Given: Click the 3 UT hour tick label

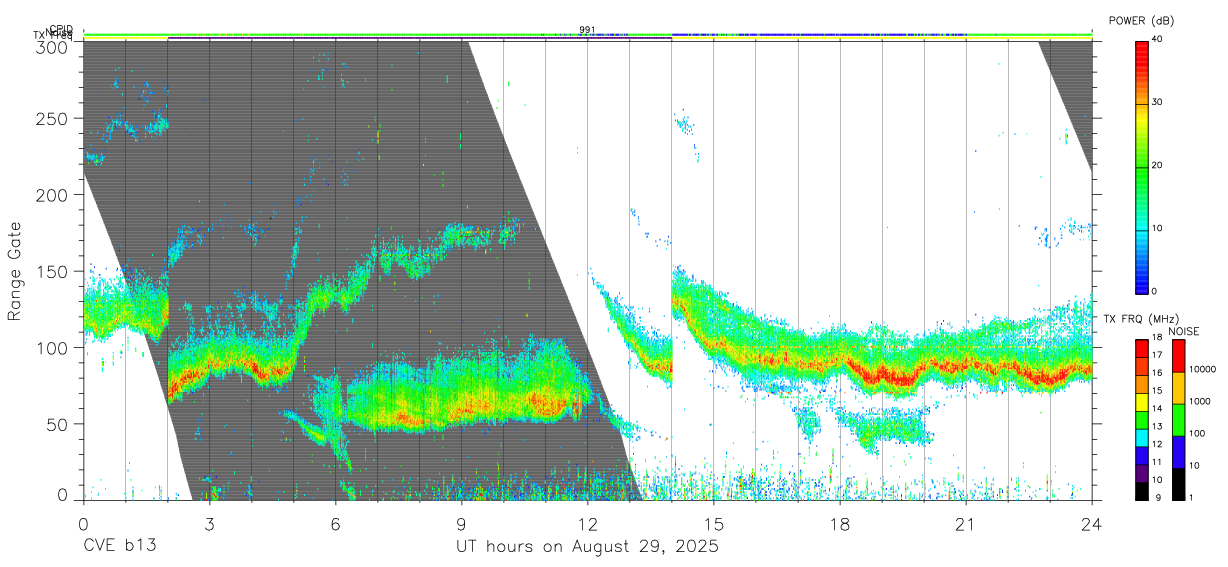Looking at the screenshot, I should [209, 523].
